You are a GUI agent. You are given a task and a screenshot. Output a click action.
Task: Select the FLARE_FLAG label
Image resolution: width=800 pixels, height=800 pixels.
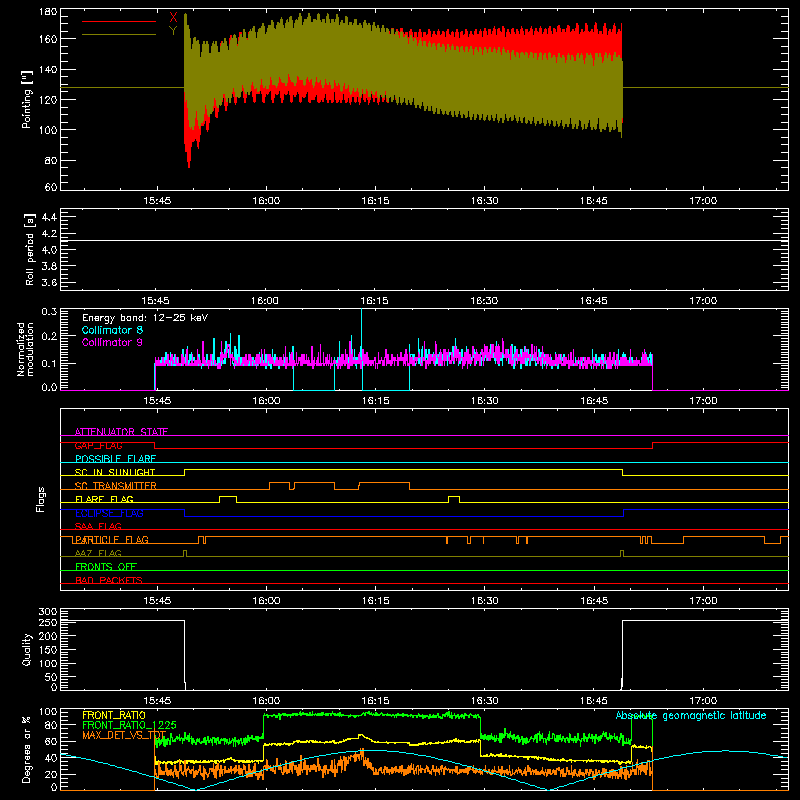tap(104, 499)
